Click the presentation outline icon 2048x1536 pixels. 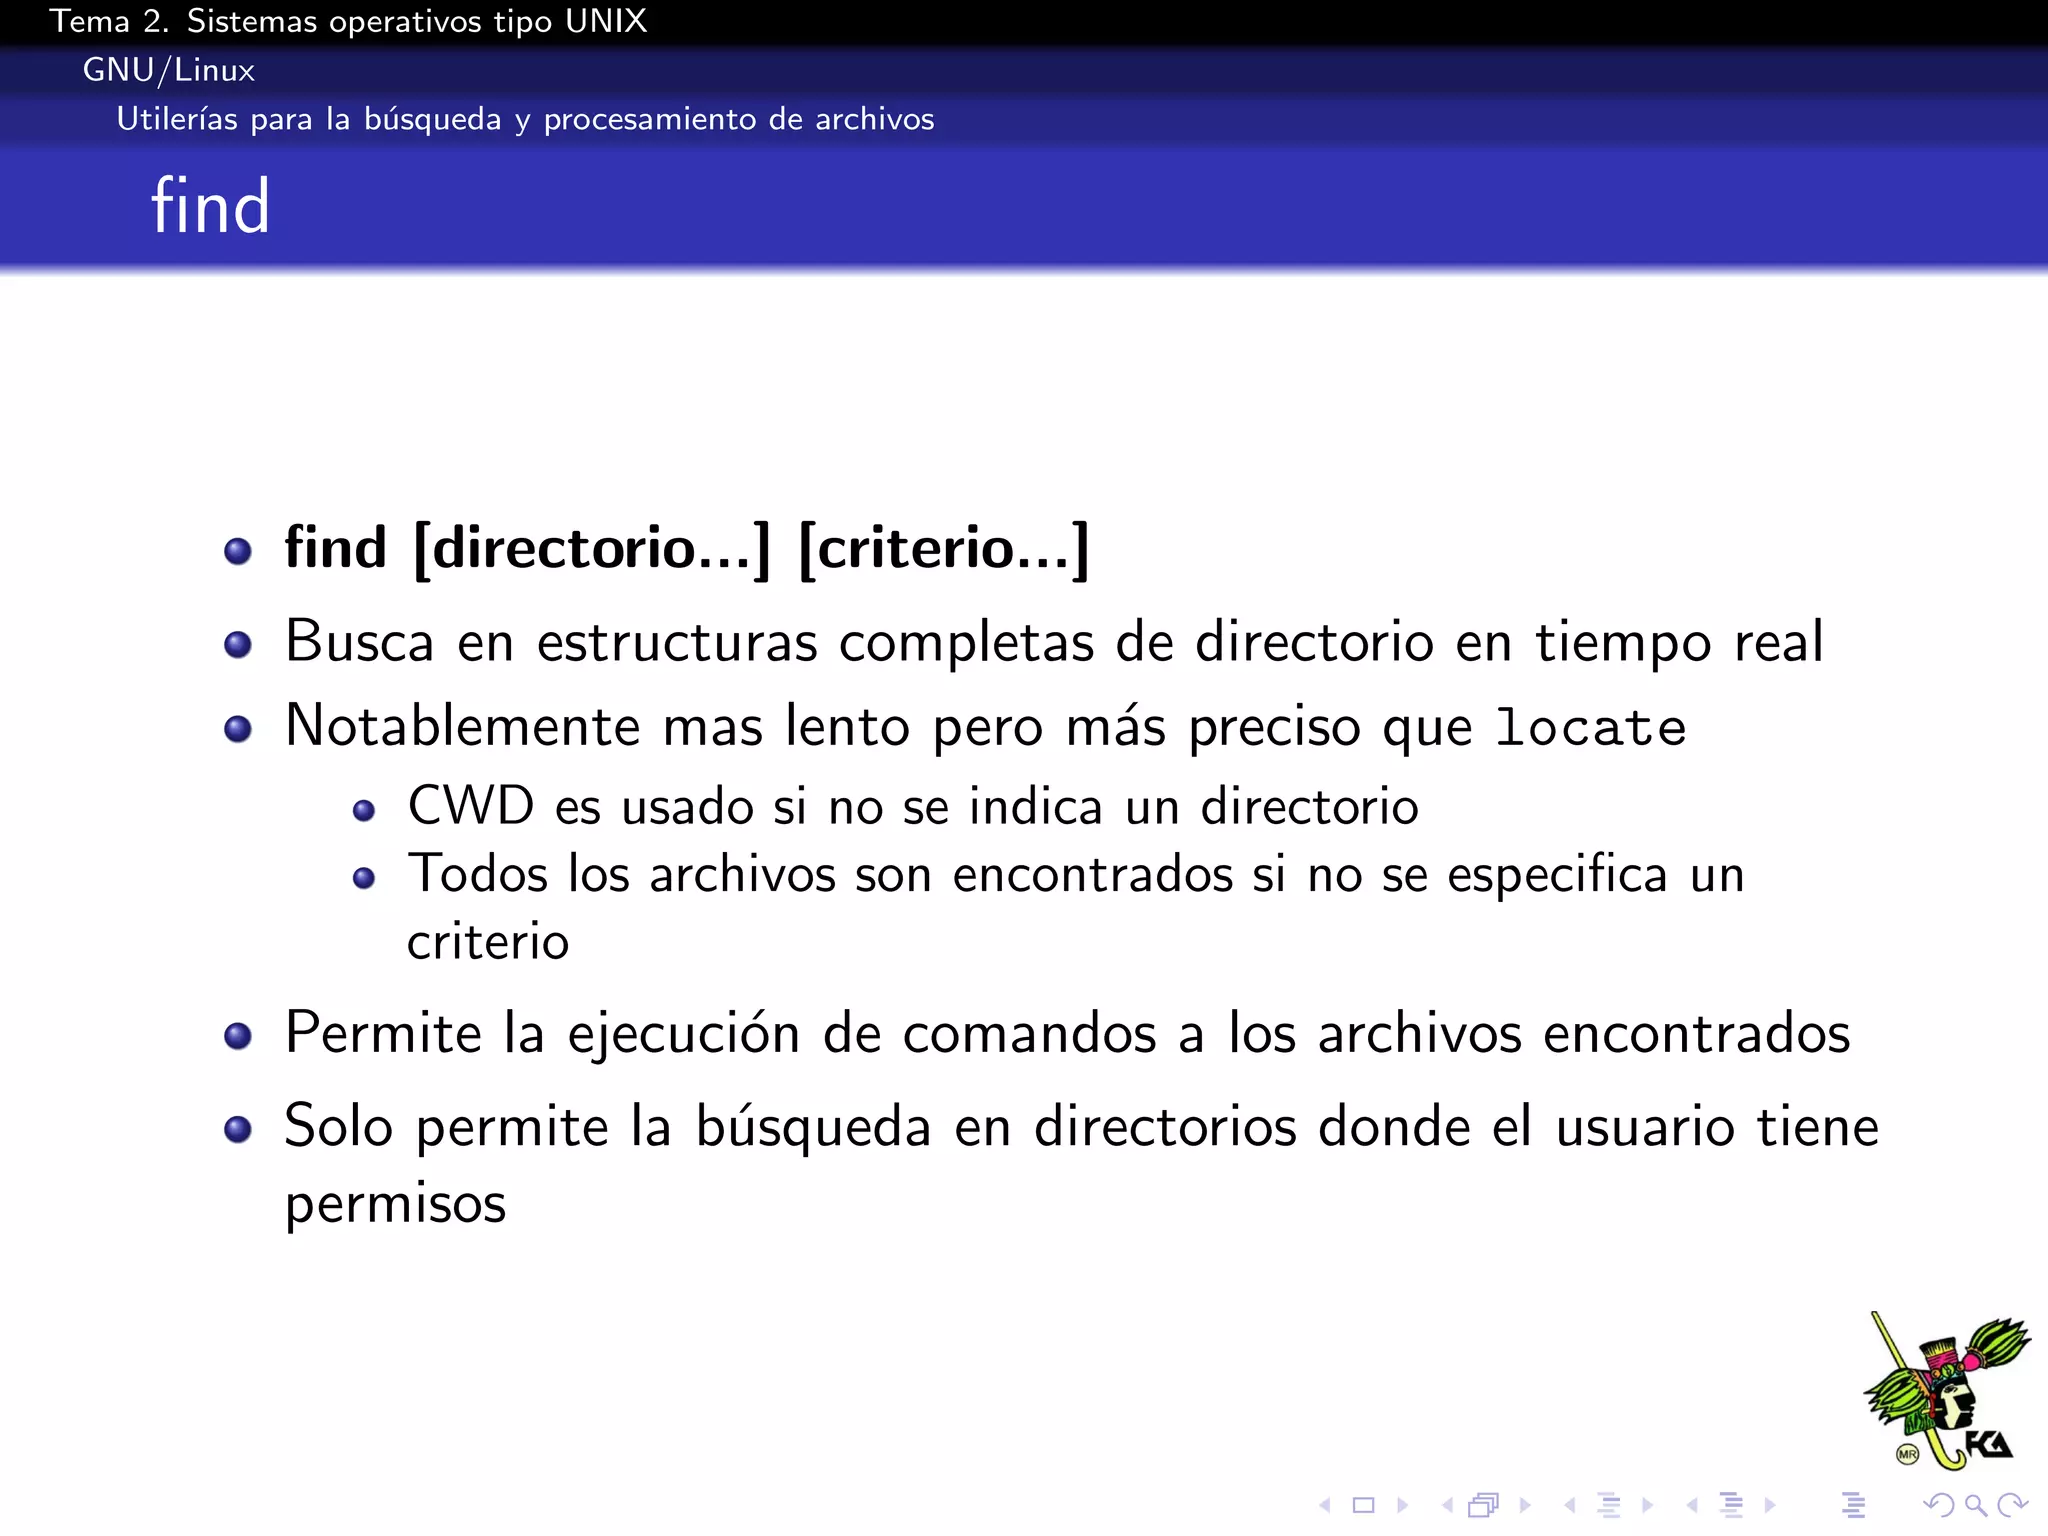point(1853,1504)
